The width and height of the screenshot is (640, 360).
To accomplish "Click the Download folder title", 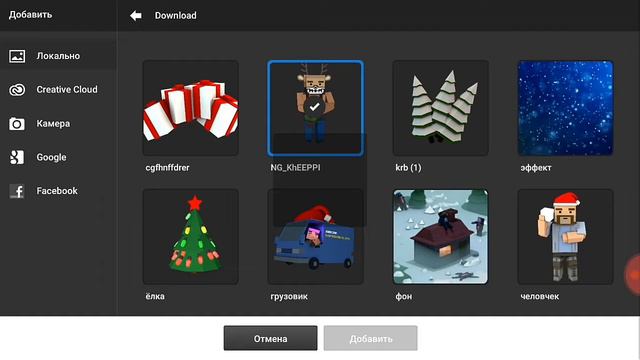I will (176, 16).
